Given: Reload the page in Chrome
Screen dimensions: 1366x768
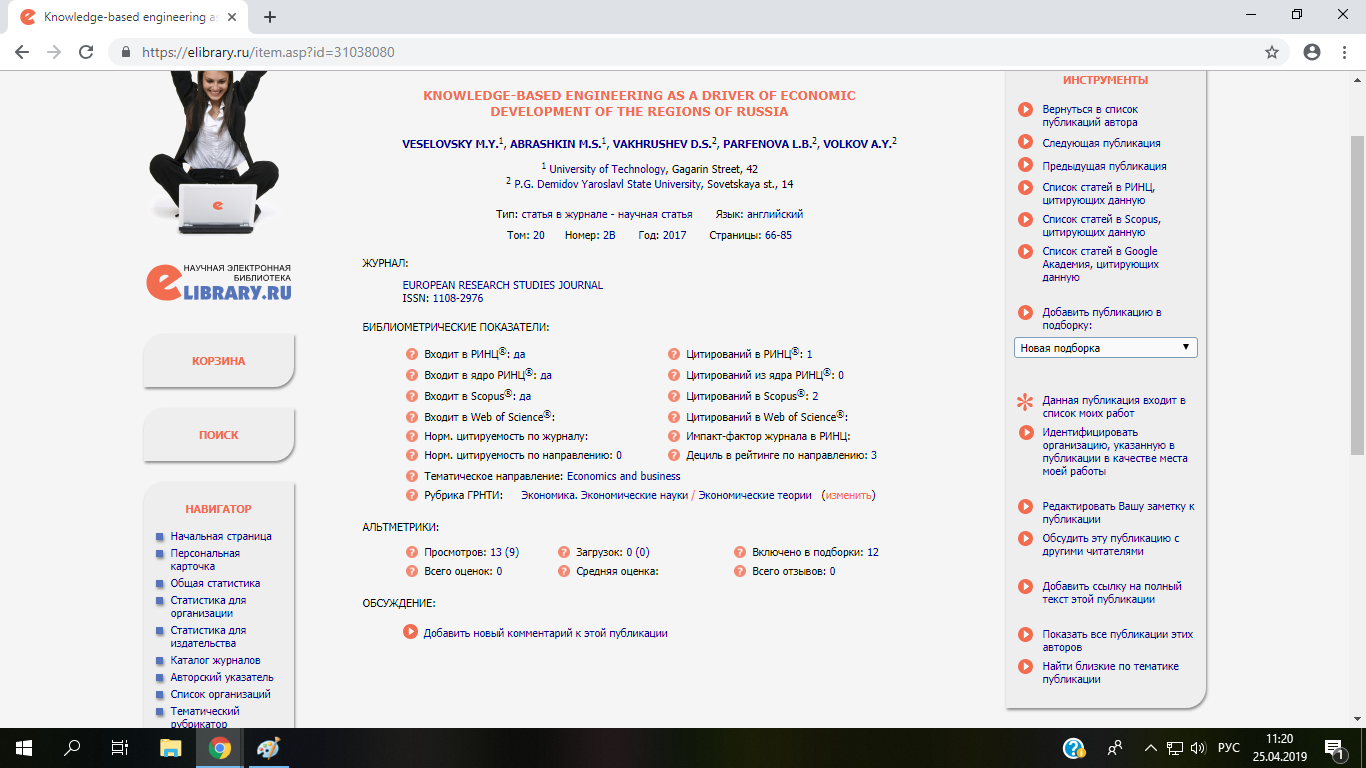Looking at the screenshot, I should (x=86, y=52).
